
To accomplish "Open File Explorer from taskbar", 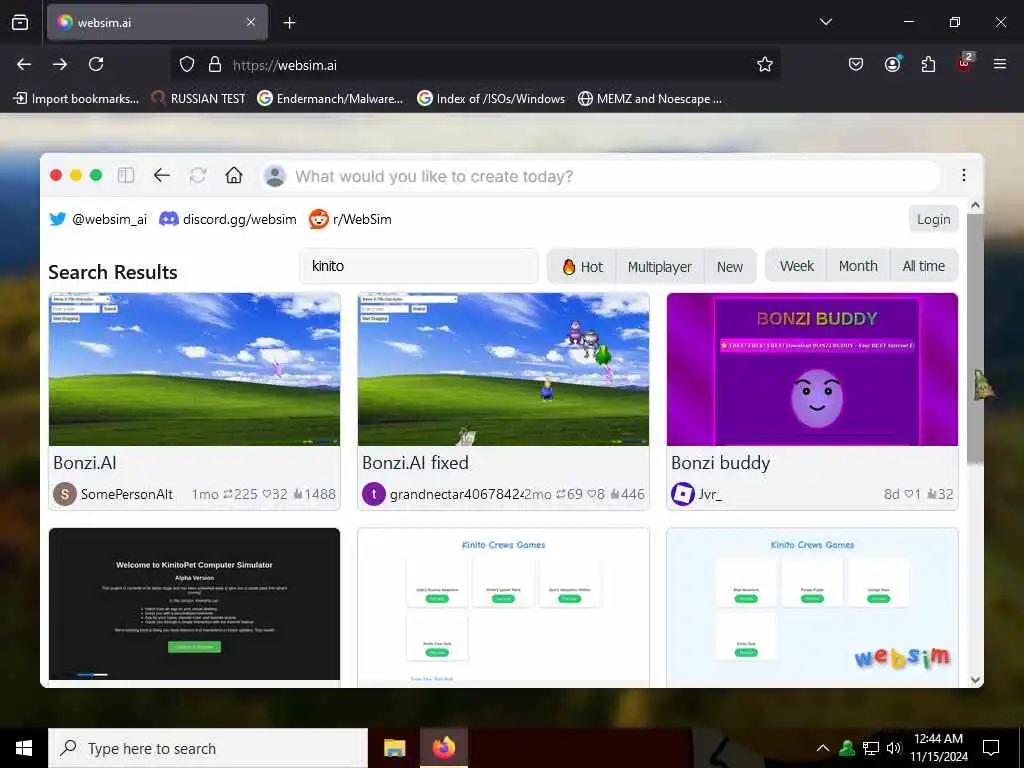I will [394, 748].
